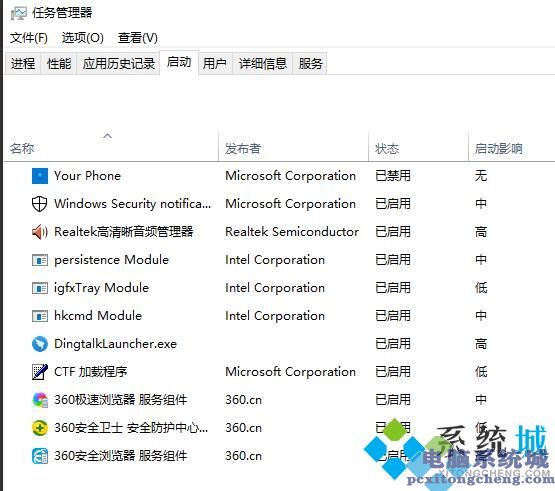Click the Windows Security shield icon
The width and height of the screenshot is (555, 491).
[x=40, y=204]
